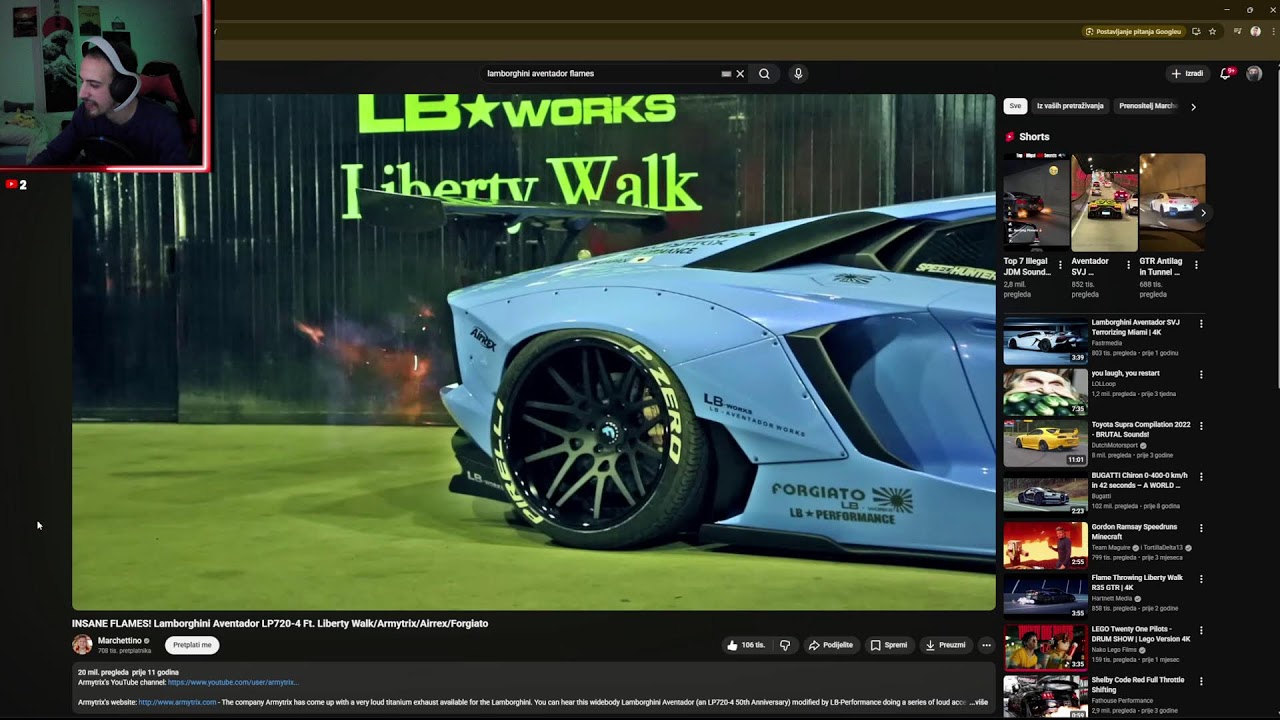The width and height of the screenshot is (1280, 720).
Task: Open options for Shelby Code Red video
Action: pyautogui.click(x=1201, y=682)
